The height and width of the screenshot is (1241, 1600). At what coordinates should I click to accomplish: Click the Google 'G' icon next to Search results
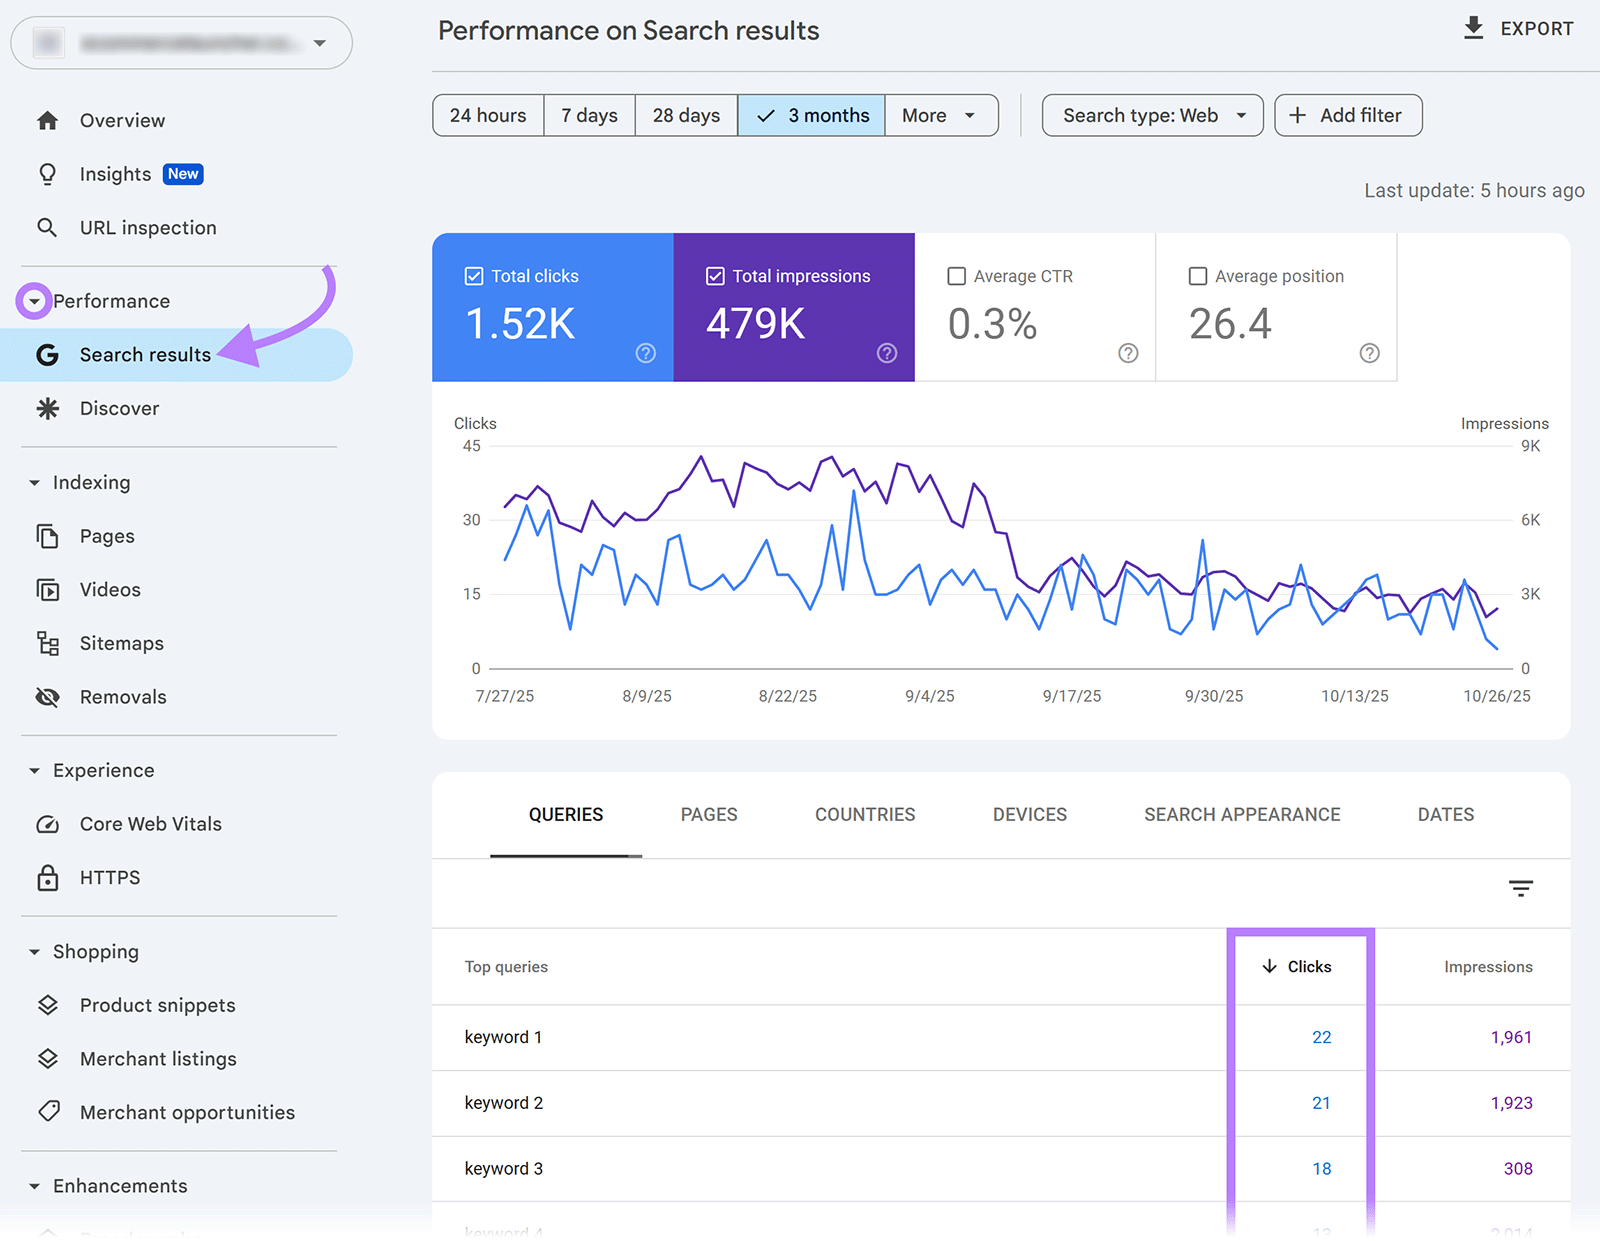[47, 354]
